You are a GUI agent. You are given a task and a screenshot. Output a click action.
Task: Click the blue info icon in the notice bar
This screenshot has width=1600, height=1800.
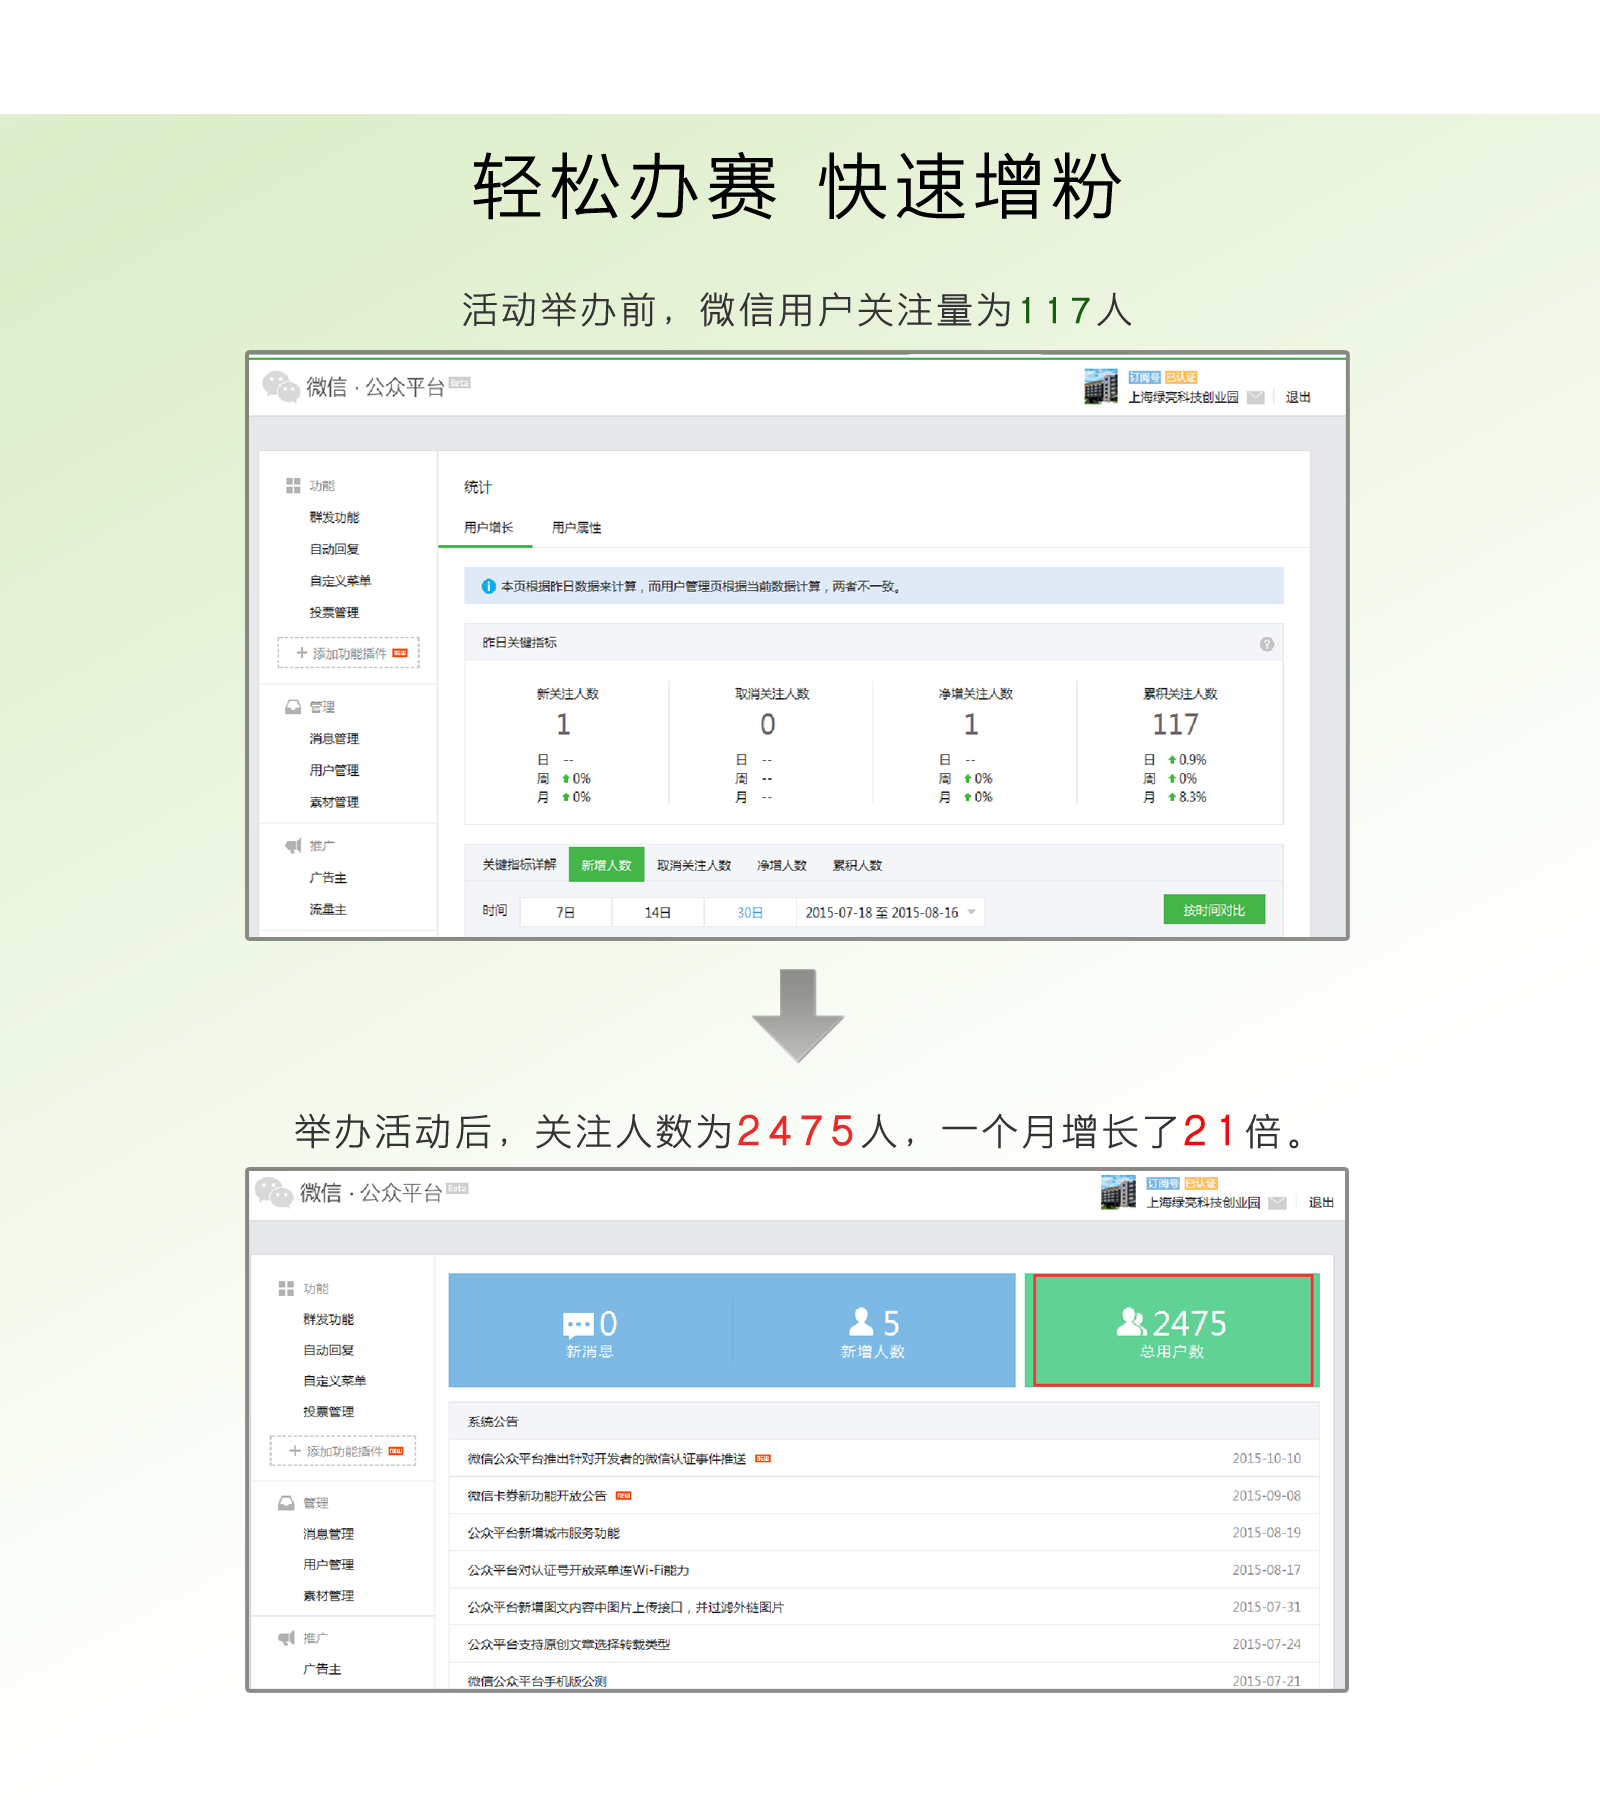(x=488, y=587)
